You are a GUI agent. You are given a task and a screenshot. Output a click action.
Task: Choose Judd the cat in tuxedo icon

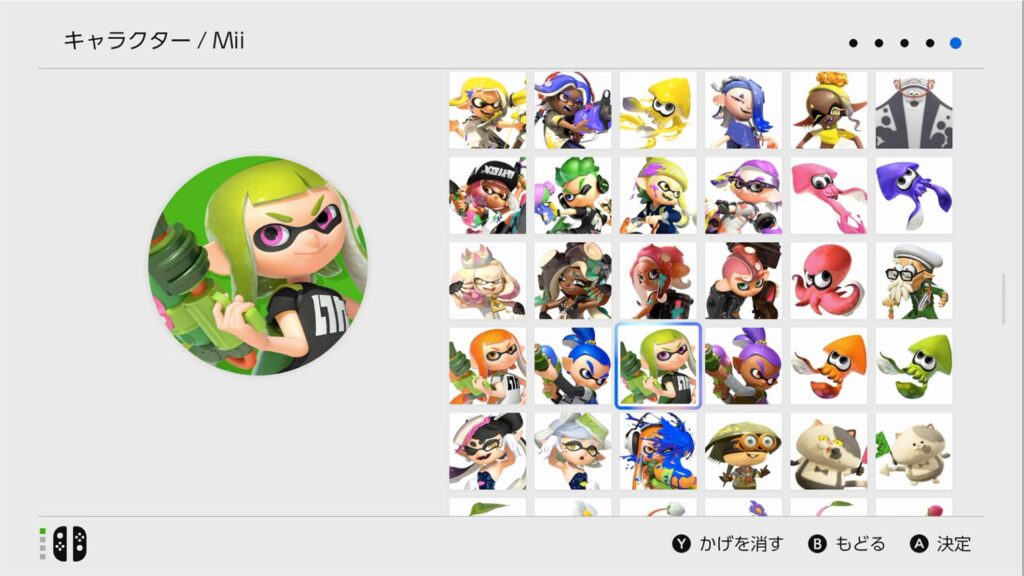(x=828, y=451)
